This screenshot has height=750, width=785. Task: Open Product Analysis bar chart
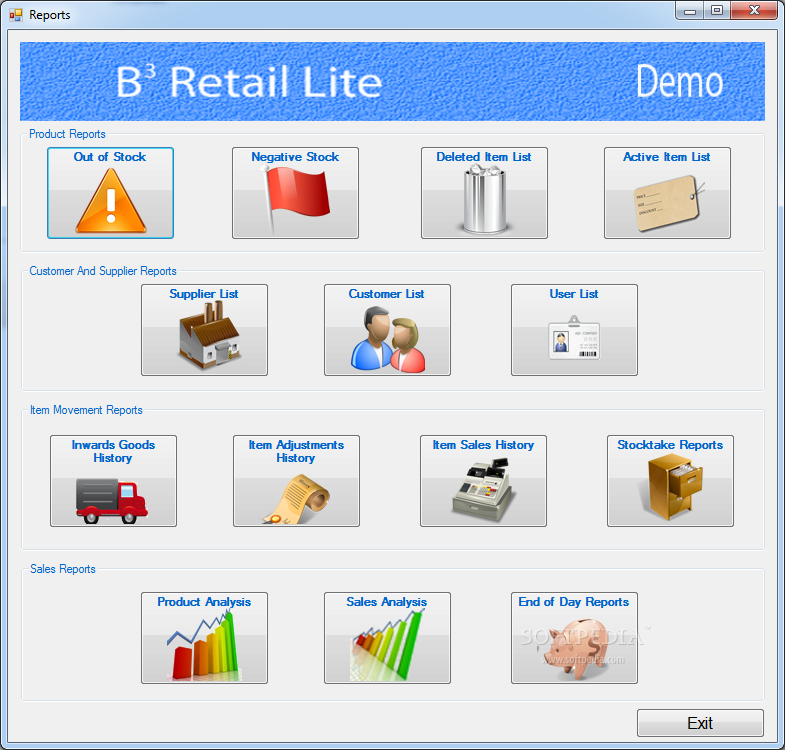coord(204,638)
